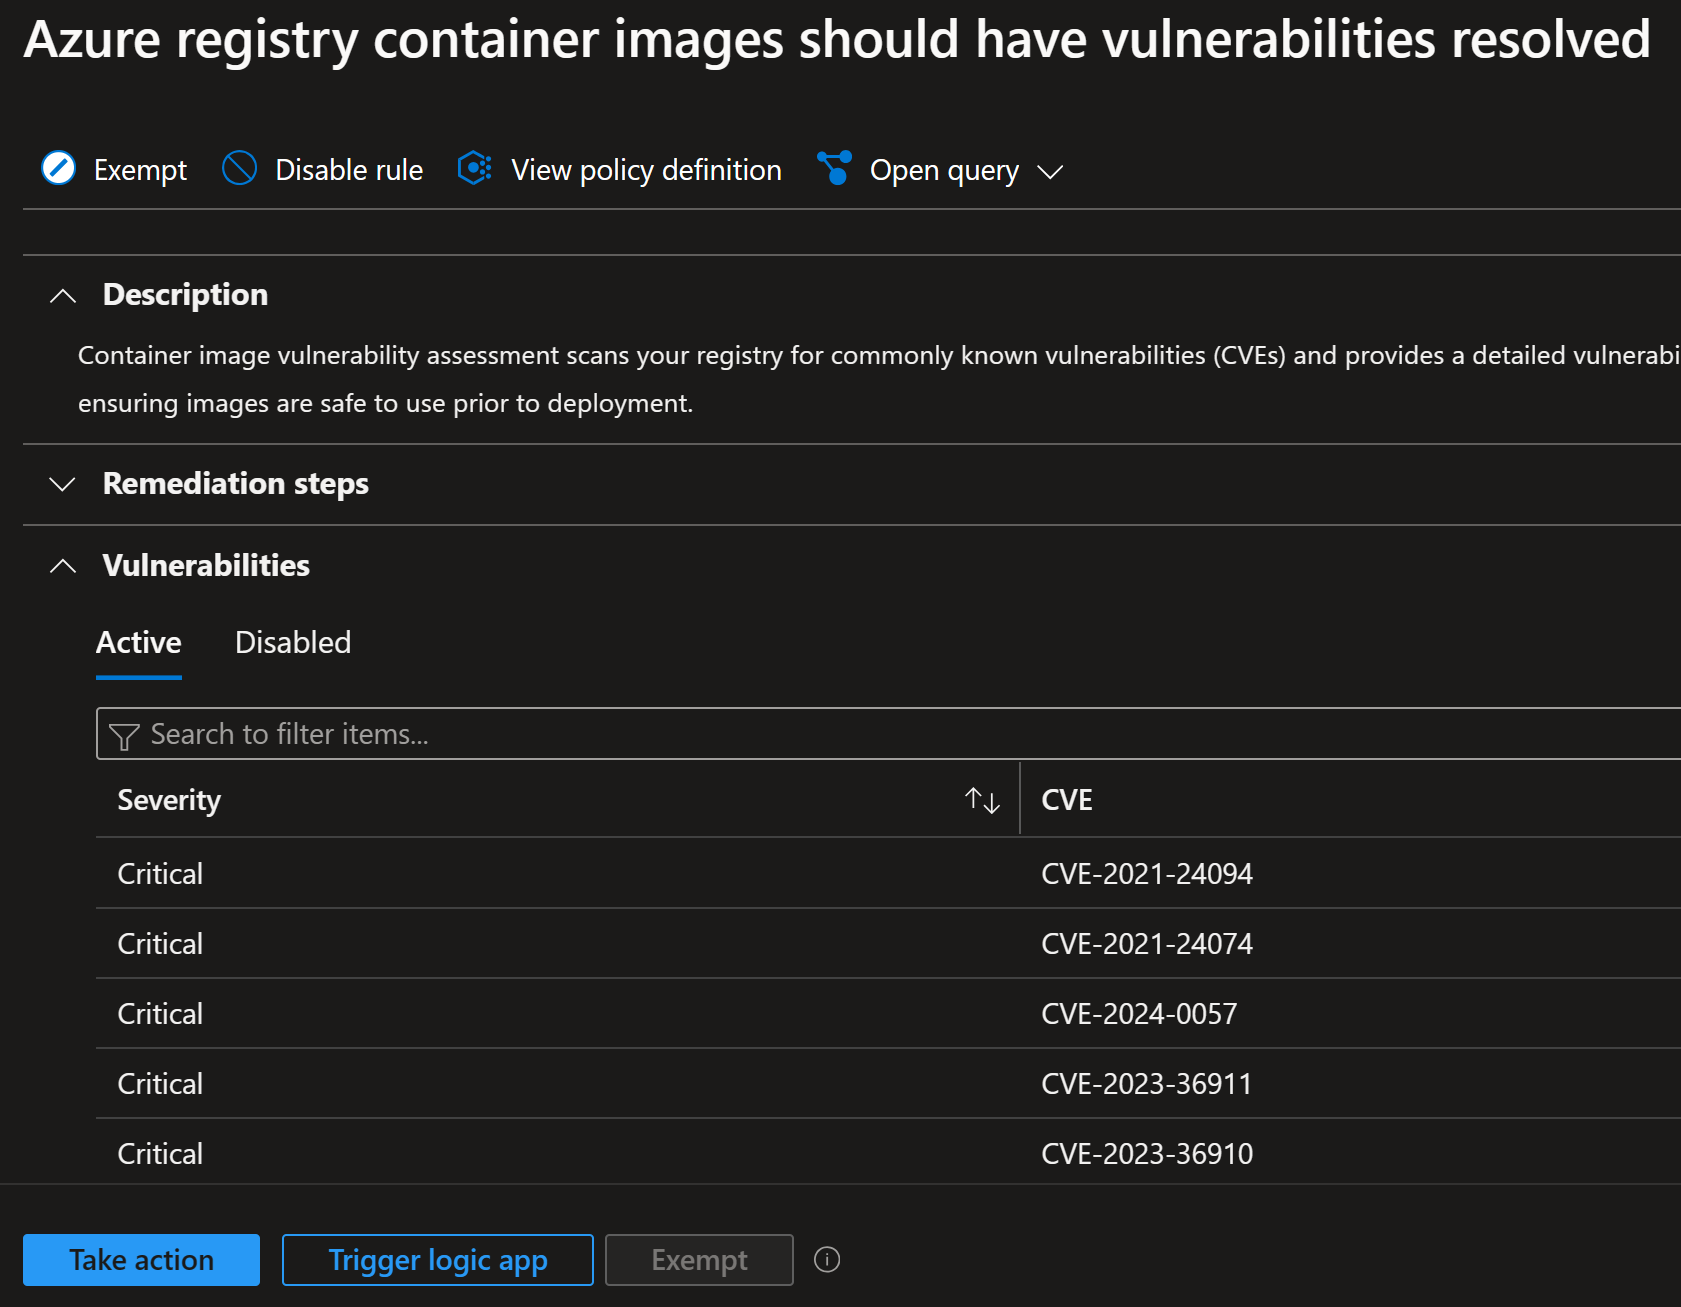This screenshot has width=1681, height=1307.
Task: Click Critical severity cell for CVE-2024-0057
Action: (x=160, y=1014)
